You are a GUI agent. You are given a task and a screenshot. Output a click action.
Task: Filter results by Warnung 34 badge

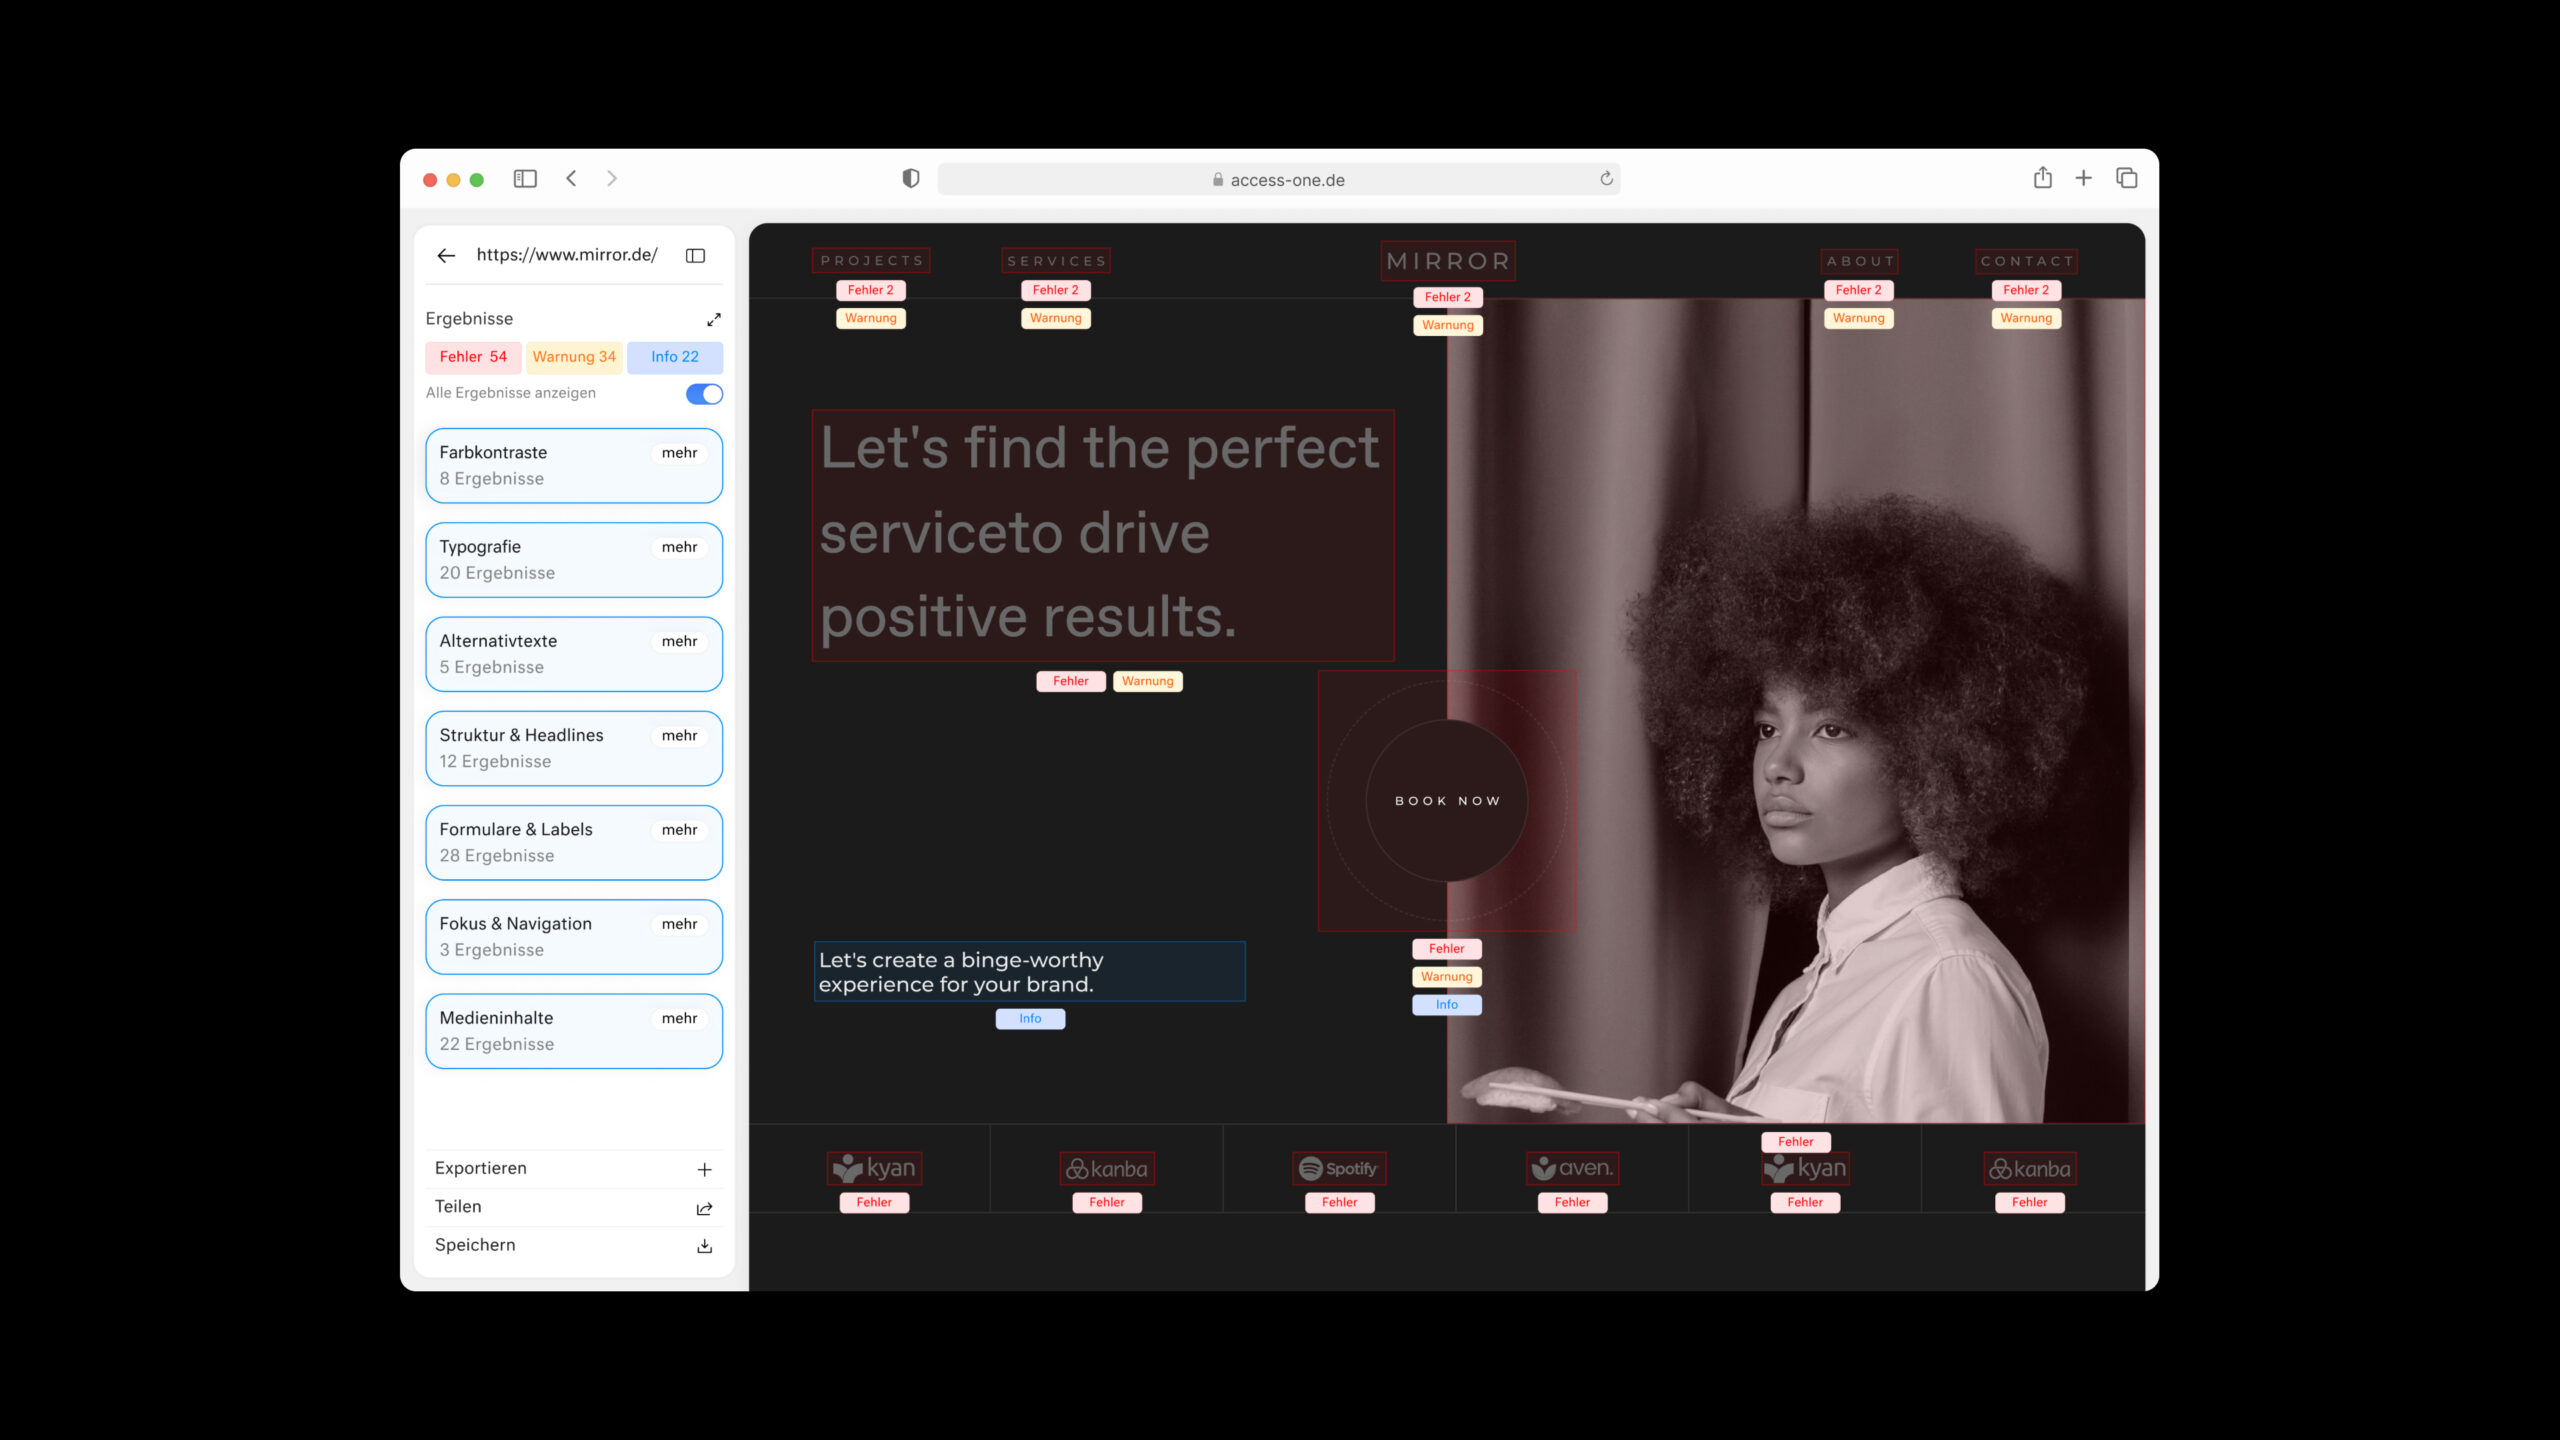pyautogui.click(x=574, y=357)
